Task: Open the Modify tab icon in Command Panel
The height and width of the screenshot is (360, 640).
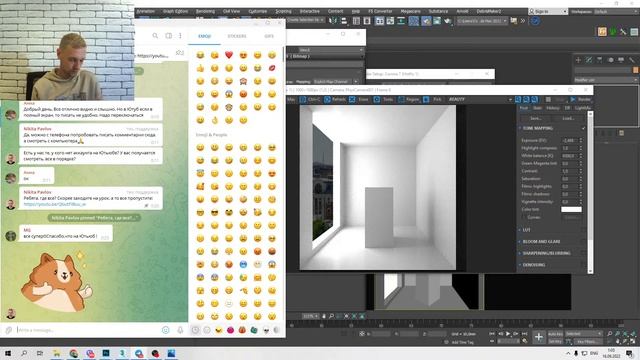Action: [589, 60]
